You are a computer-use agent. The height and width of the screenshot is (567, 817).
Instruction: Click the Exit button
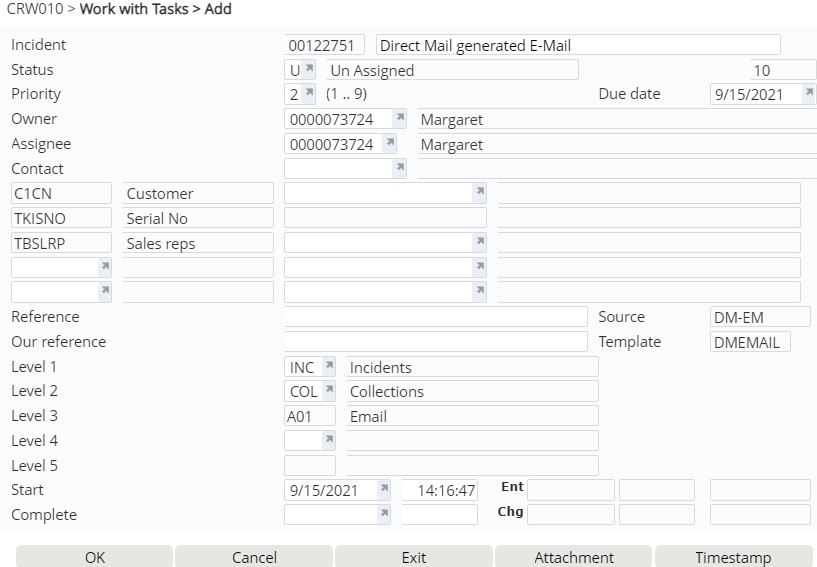coord(414,557)
